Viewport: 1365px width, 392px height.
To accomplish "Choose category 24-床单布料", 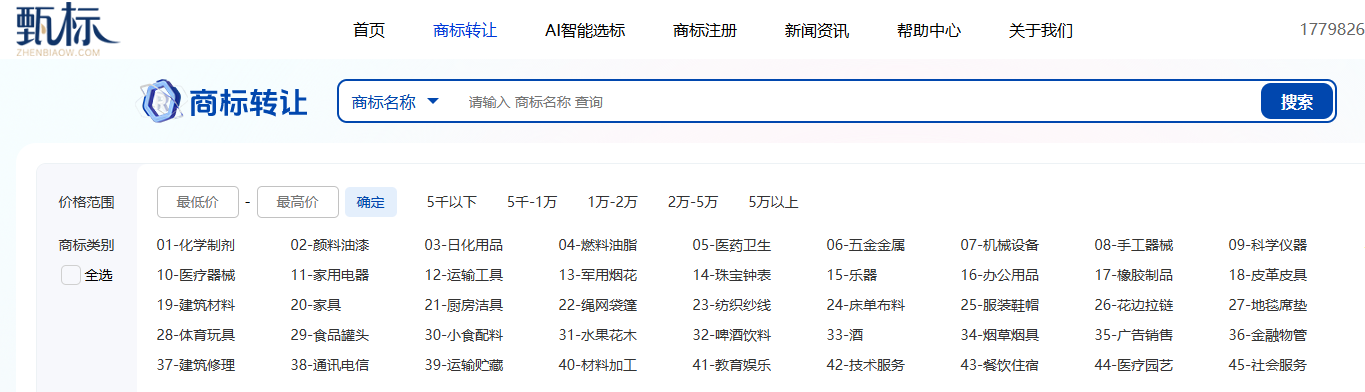I will click(866, 305).
